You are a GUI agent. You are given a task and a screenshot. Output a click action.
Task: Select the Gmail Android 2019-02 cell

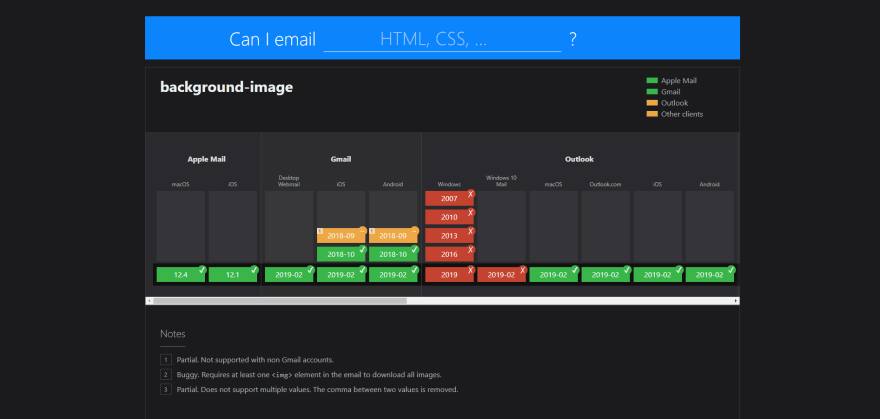click(393, 275)
